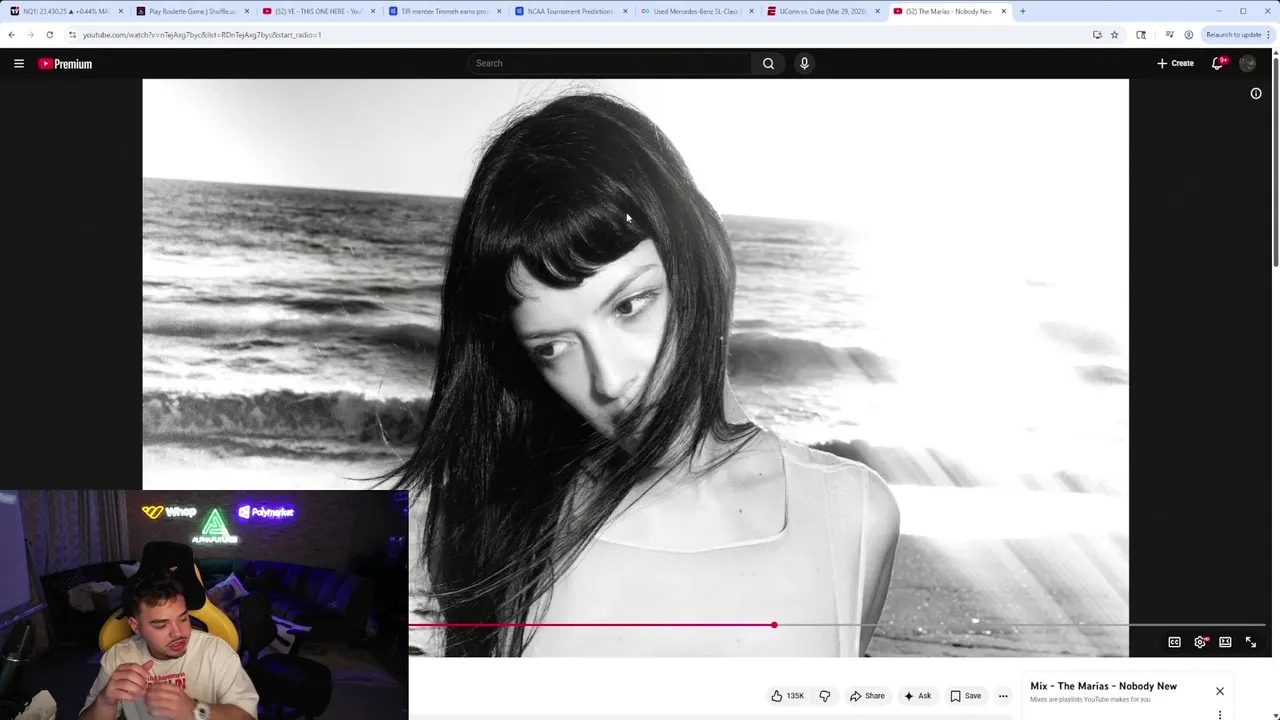Screen dimensions: 1280x720
Task: Close The Marías - Nobody New tab
Action: point(1003,11)
